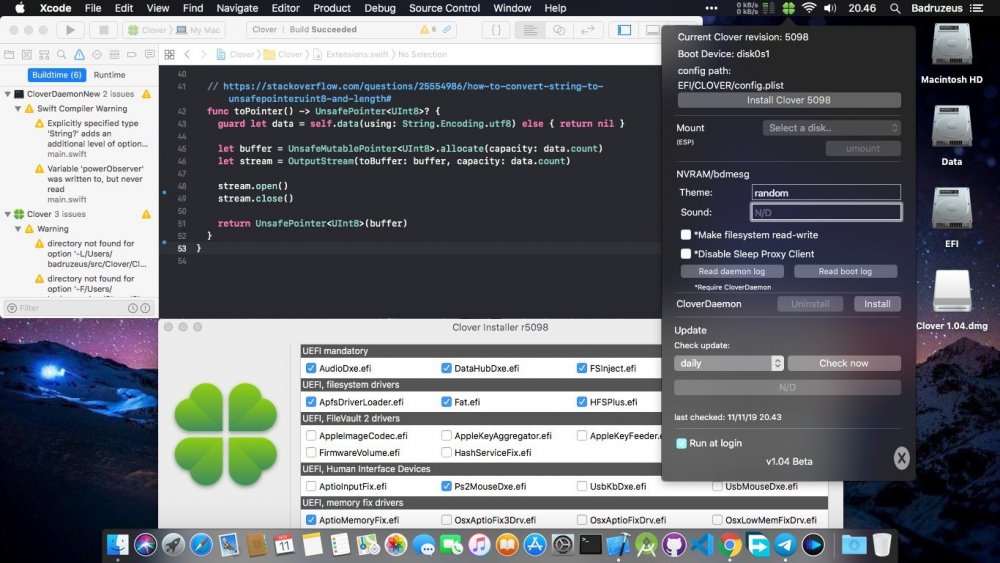Collapse the Clover 3 issues group
The width and height of the screenshot is (1000, 563).
pyautogui.click(x=8, y=214)
